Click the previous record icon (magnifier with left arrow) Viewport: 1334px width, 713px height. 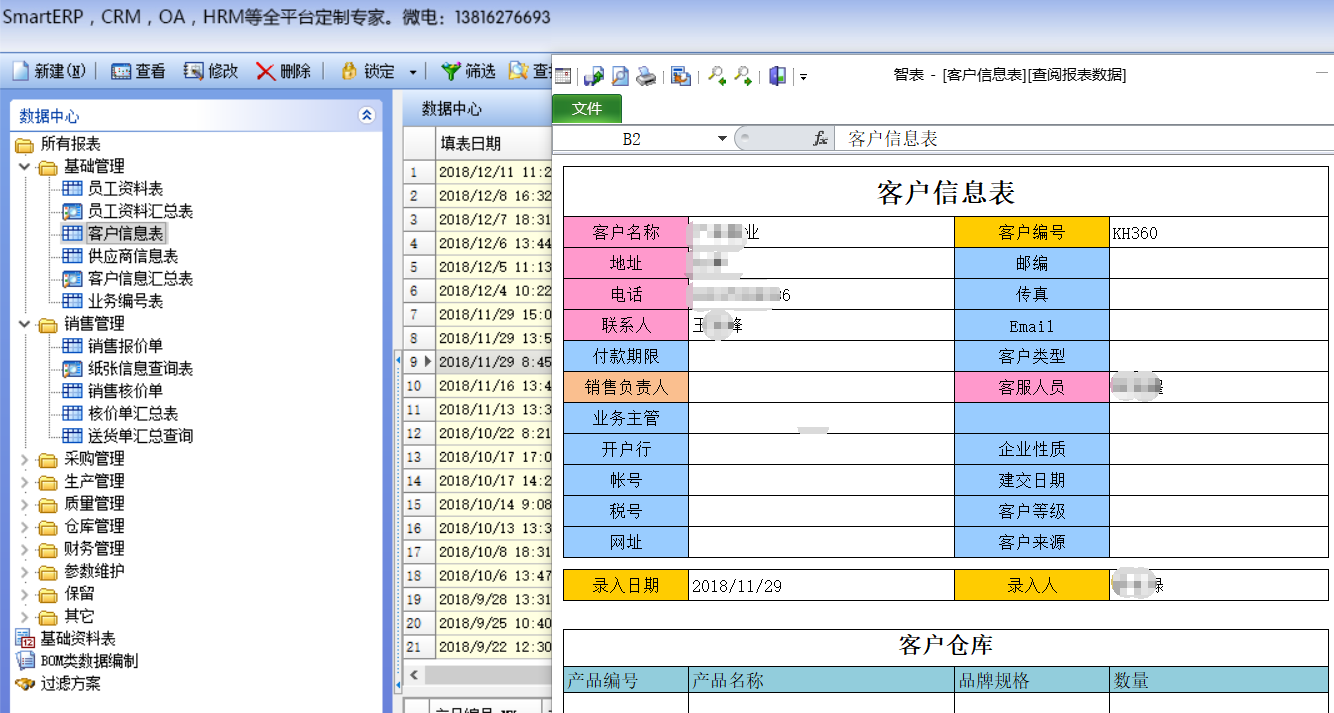[716, 76]
